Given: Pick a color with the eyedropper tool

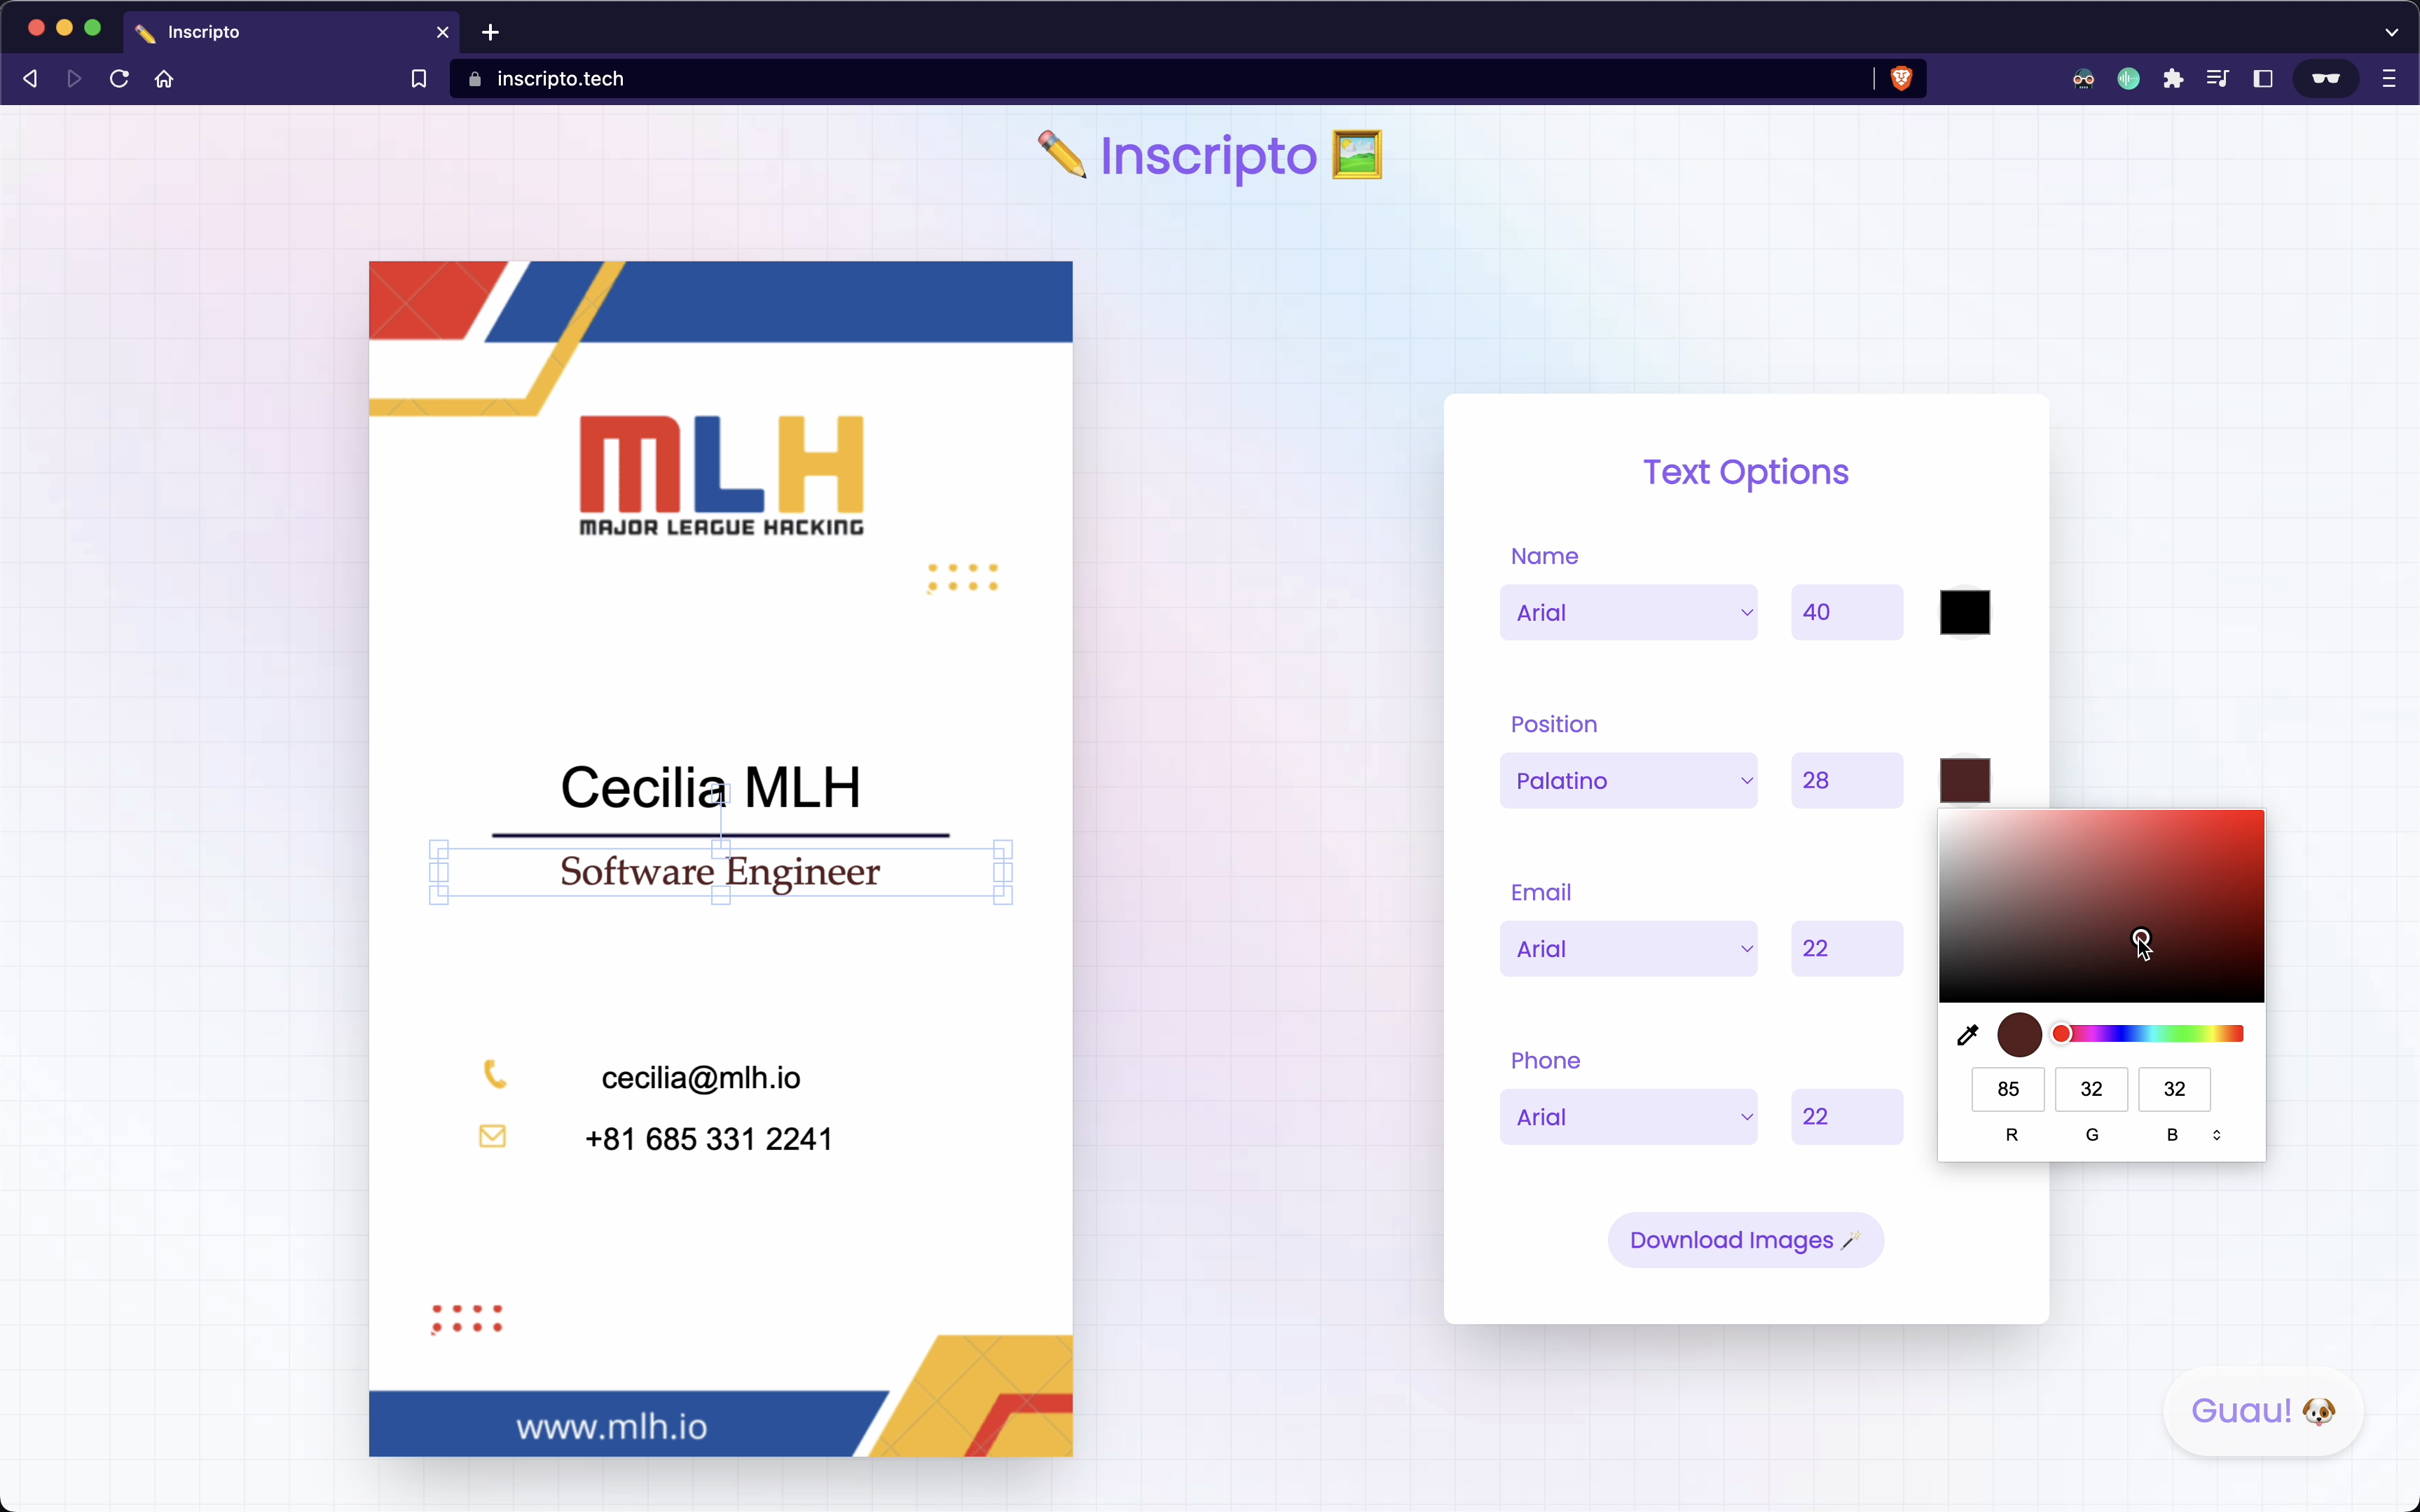Looking at the screenshot, I should point(1967,1035).
